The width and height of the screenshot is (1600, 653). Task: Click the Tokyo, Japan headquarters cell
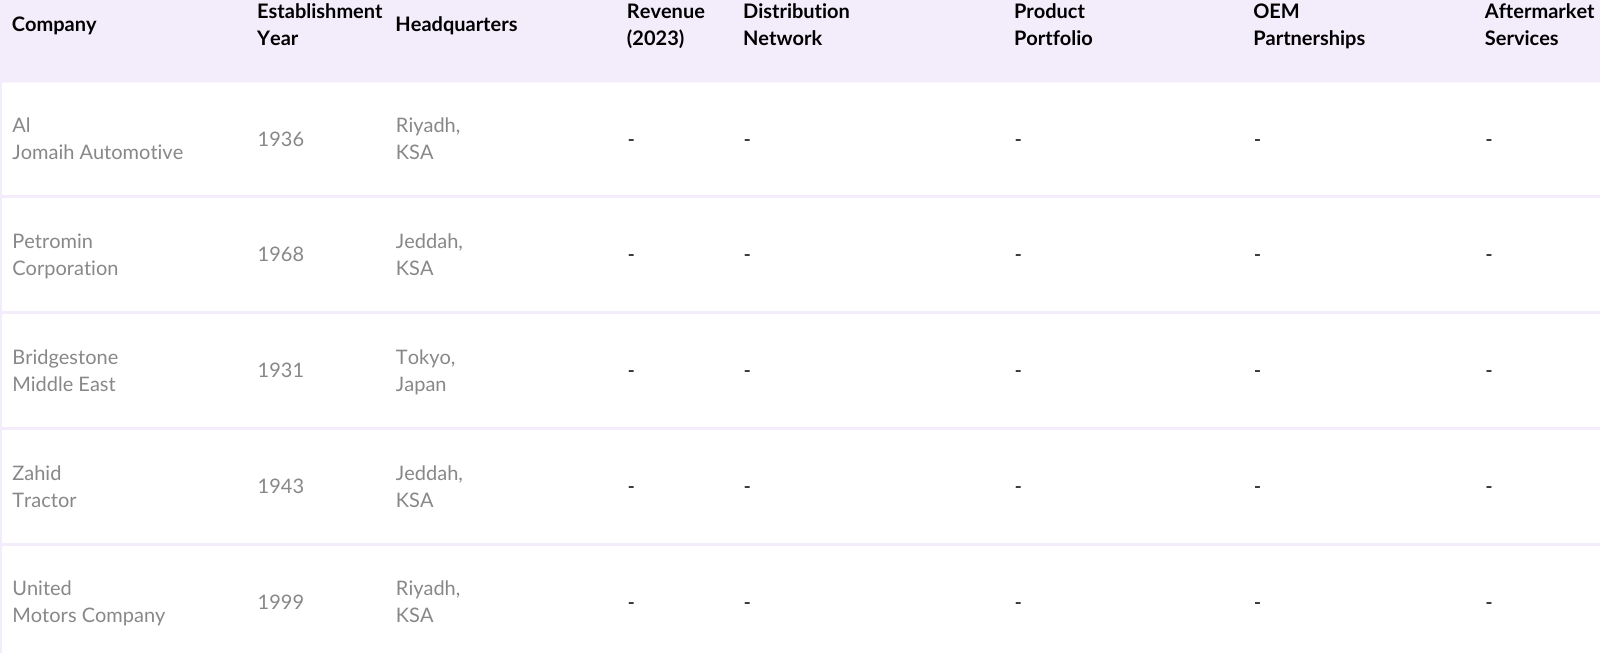[424, 371]
